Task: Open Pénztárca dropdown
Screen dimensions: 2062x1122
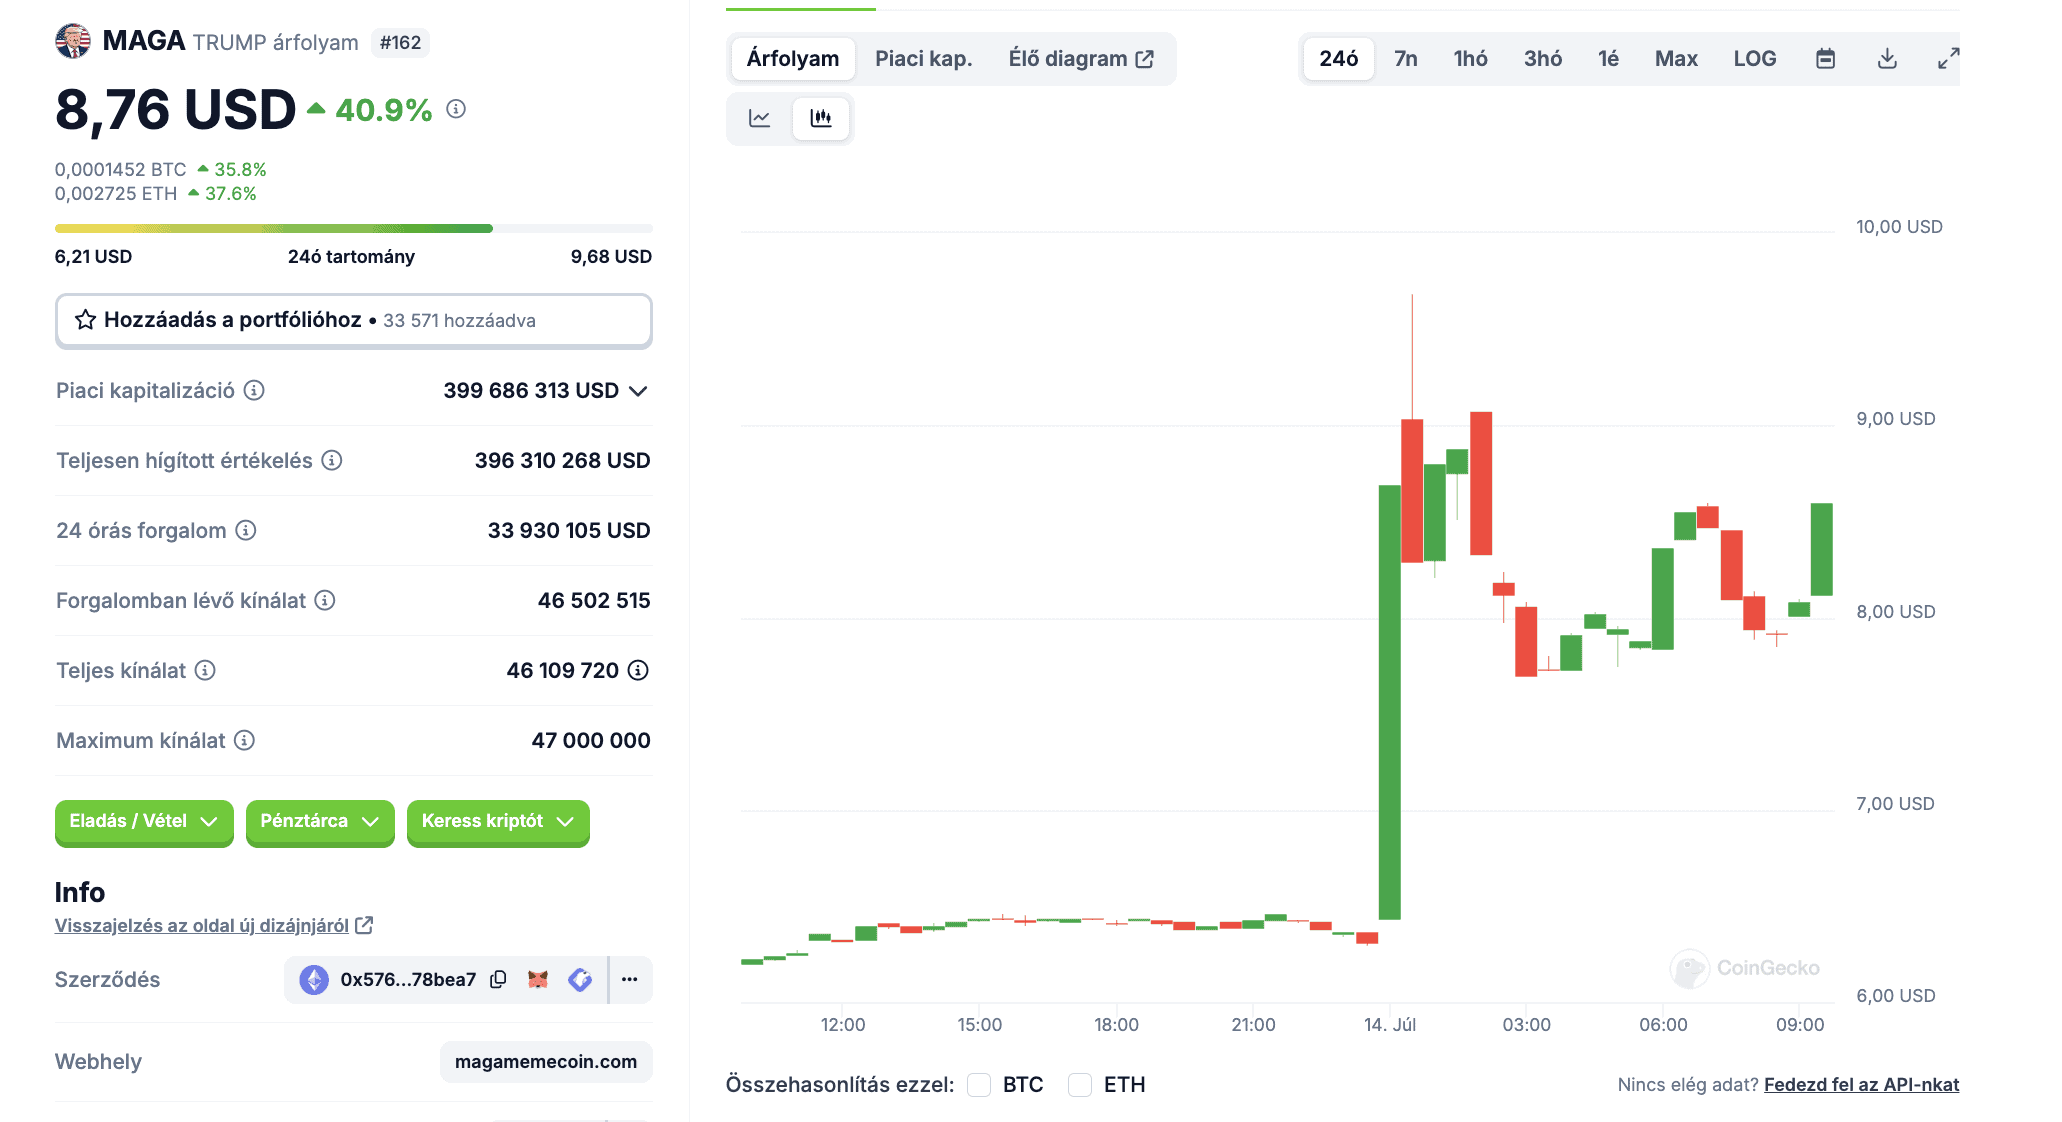Action: [320, 822]
